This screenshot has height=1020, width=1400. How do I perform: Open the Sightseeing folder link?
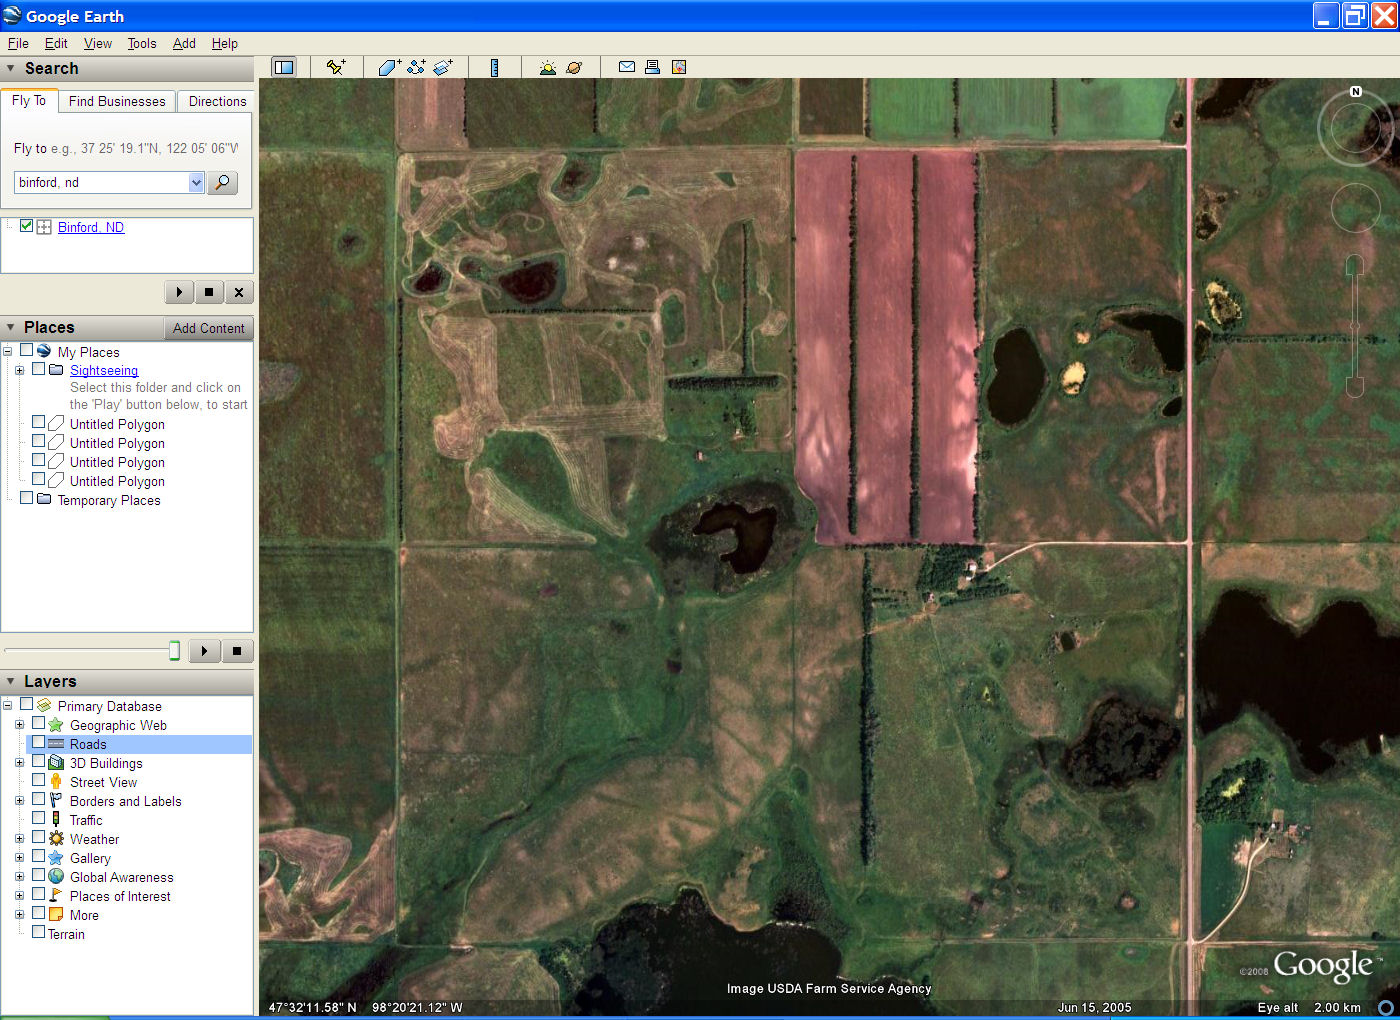pos(104,370)
